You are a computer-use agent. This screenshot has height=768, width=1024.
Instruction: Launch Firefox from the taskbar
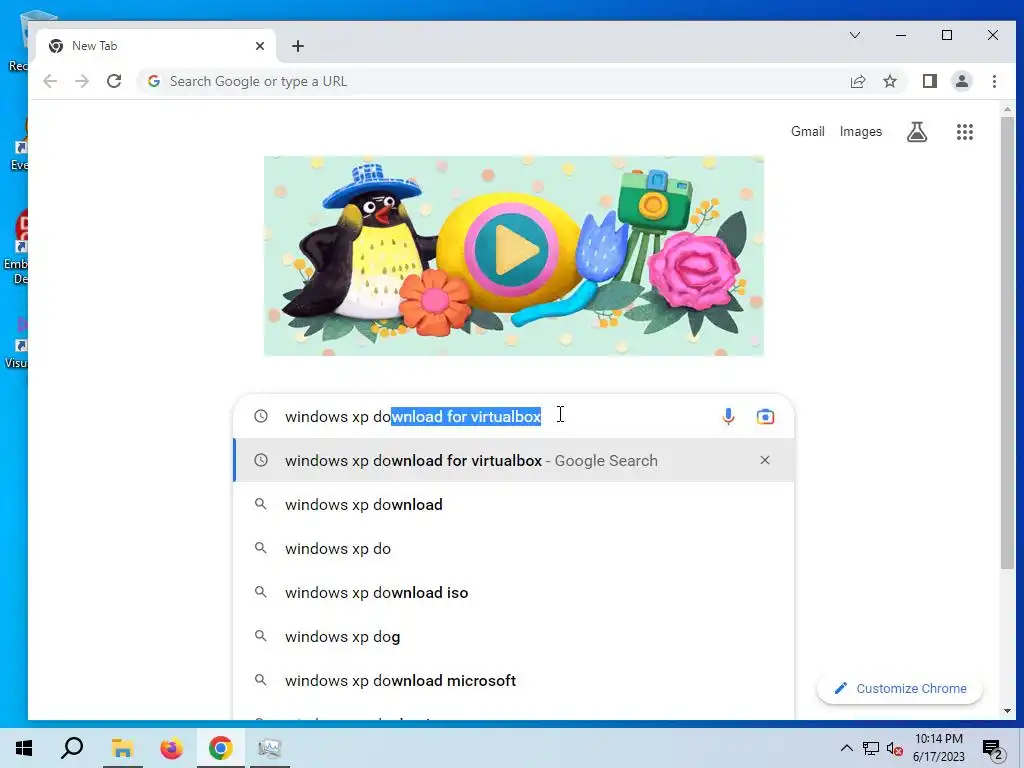tap(172, 748)
